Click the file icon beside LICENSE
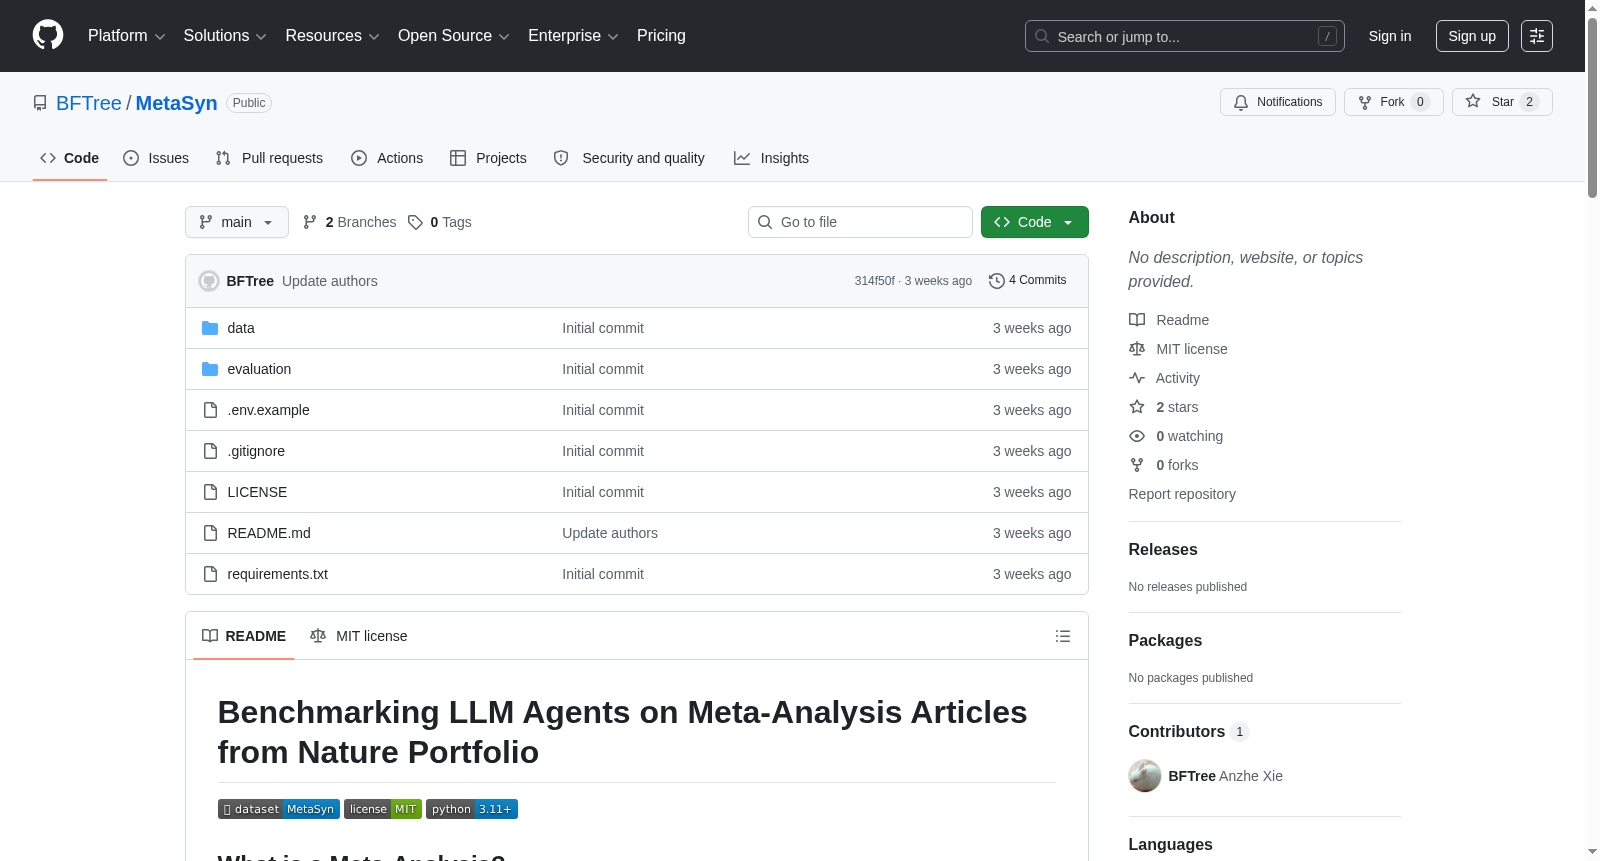The width and height of the screenshot is (1600, 861). click(x=210, y=492)
